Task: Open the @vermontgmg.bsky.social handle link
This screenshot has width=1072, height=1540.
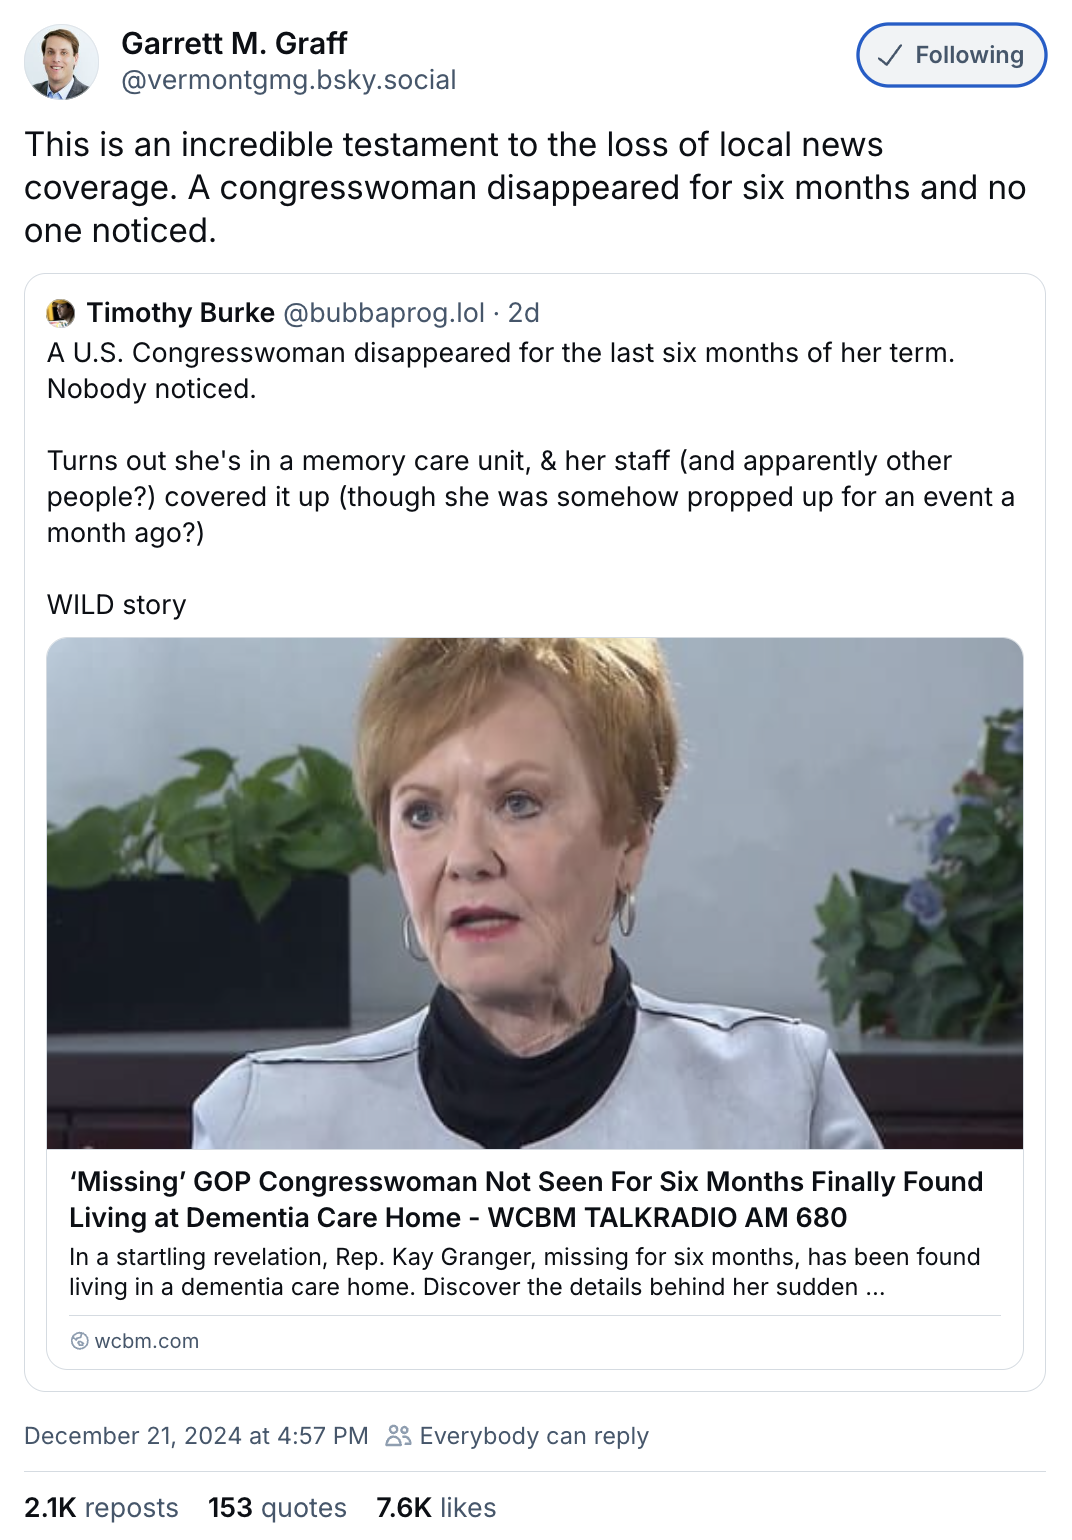Action: point(288,80)
